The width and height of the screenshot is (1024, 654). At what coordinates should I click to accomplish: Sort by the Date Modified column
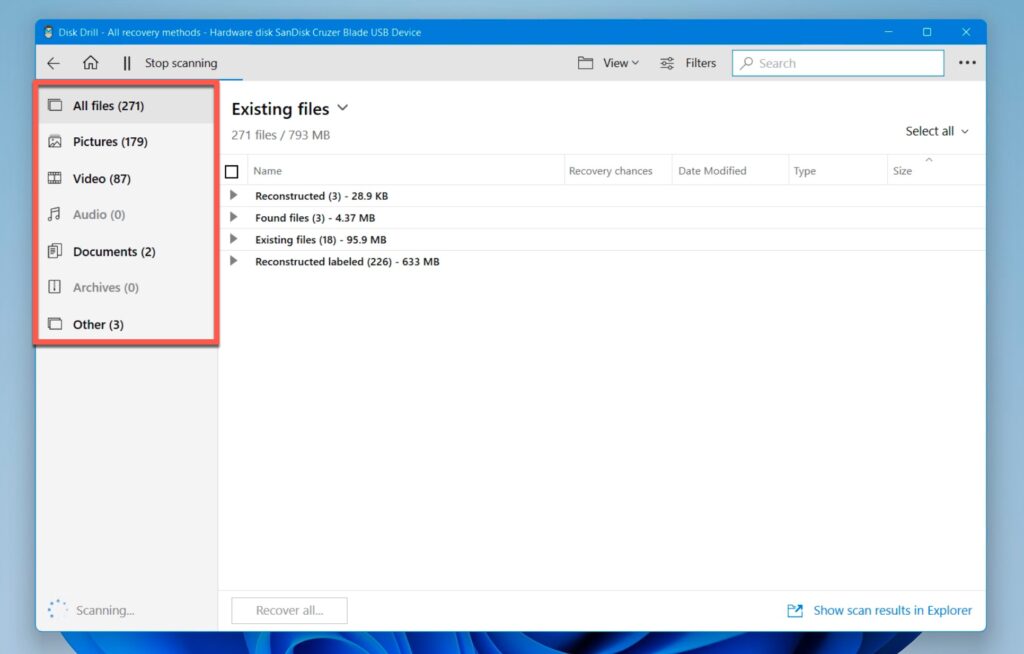711,170
